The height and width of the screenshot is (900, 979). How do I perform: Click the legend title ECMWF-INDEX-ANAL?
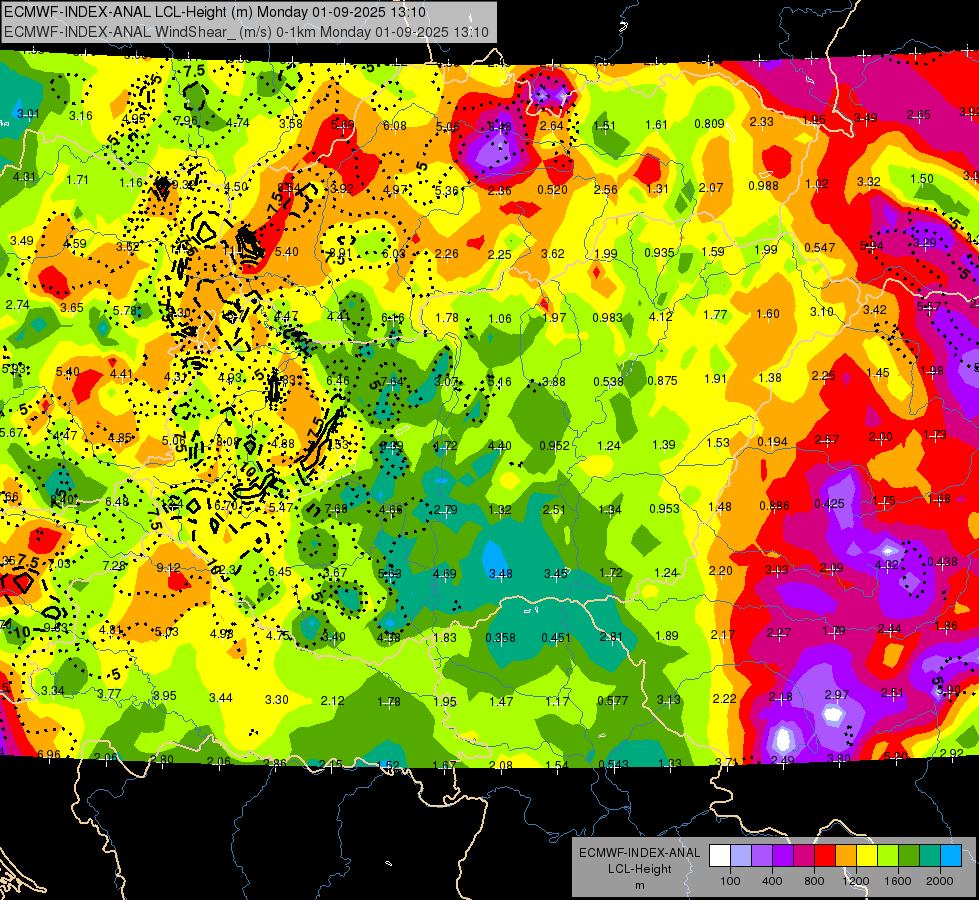click(639, 853)
